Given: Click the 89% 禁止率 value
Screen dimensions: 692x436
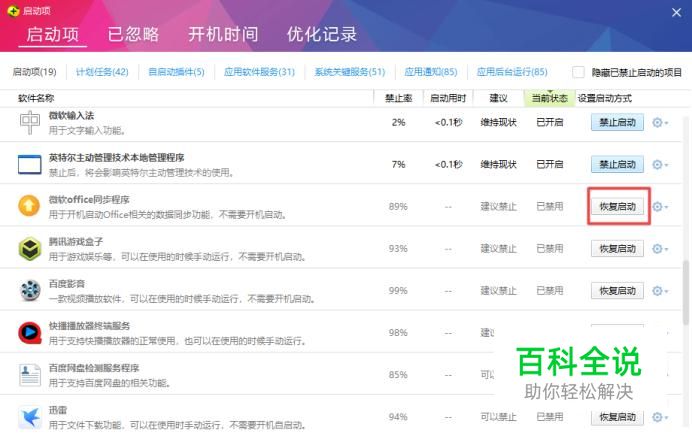Looking at the screenshot, I should tap(398, 207).
